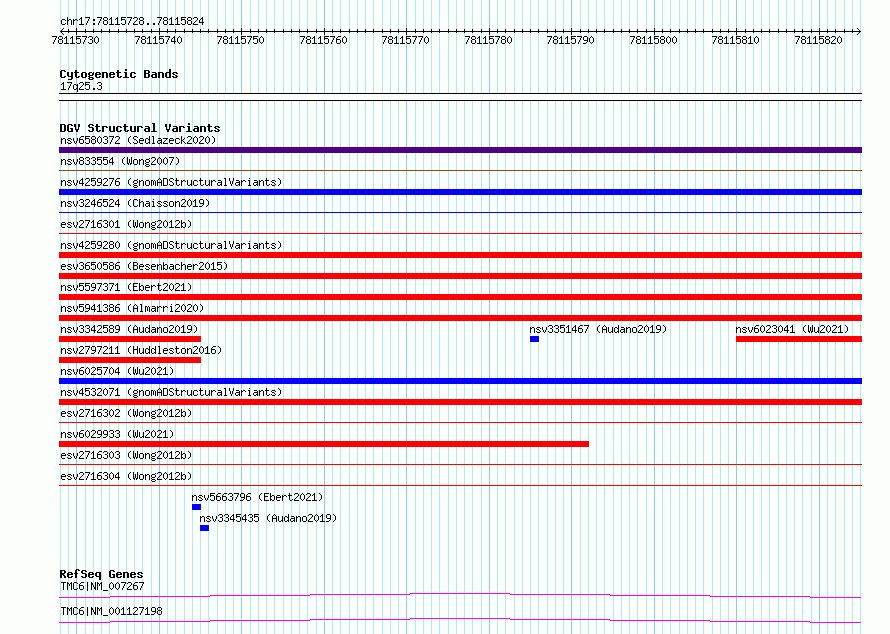Open esv2716301 (Wong2012b) variant label
Viewport: 890px width, 634px height.
pyautogui.click(x=126, y=224)
